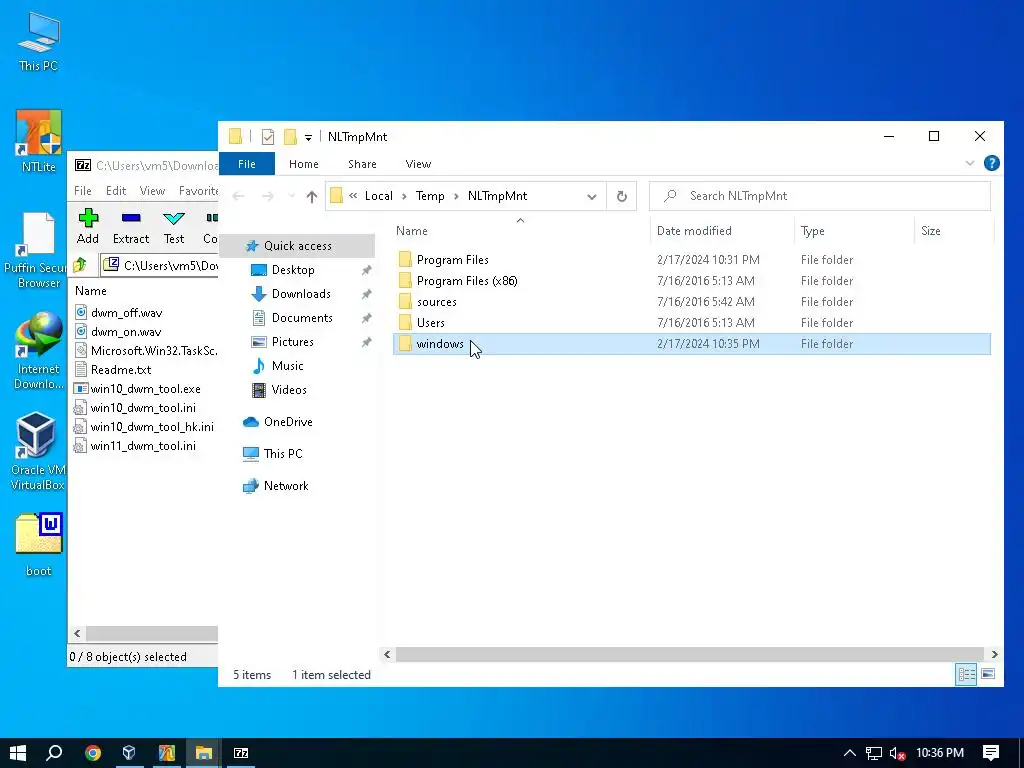Click the 7-Zip horizontal scrollbar left arrow

pos(77,633)
